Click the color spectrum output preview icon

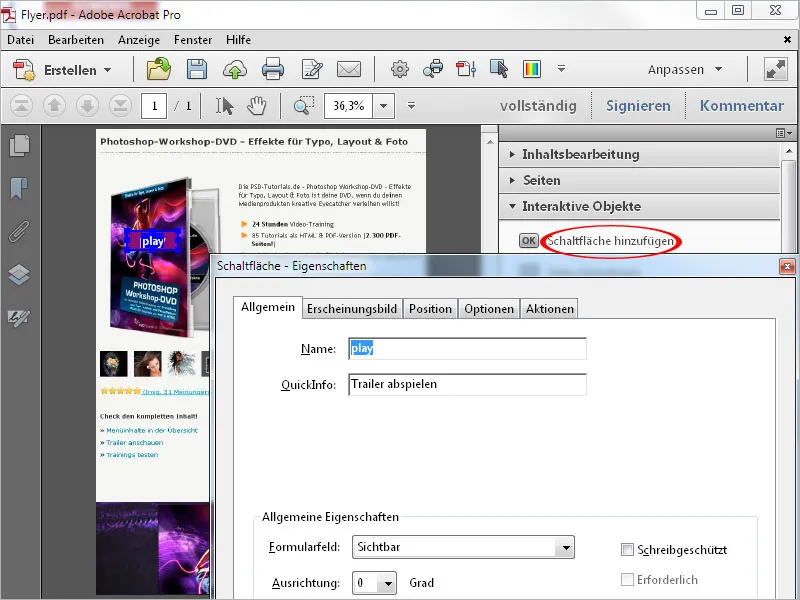532,69
